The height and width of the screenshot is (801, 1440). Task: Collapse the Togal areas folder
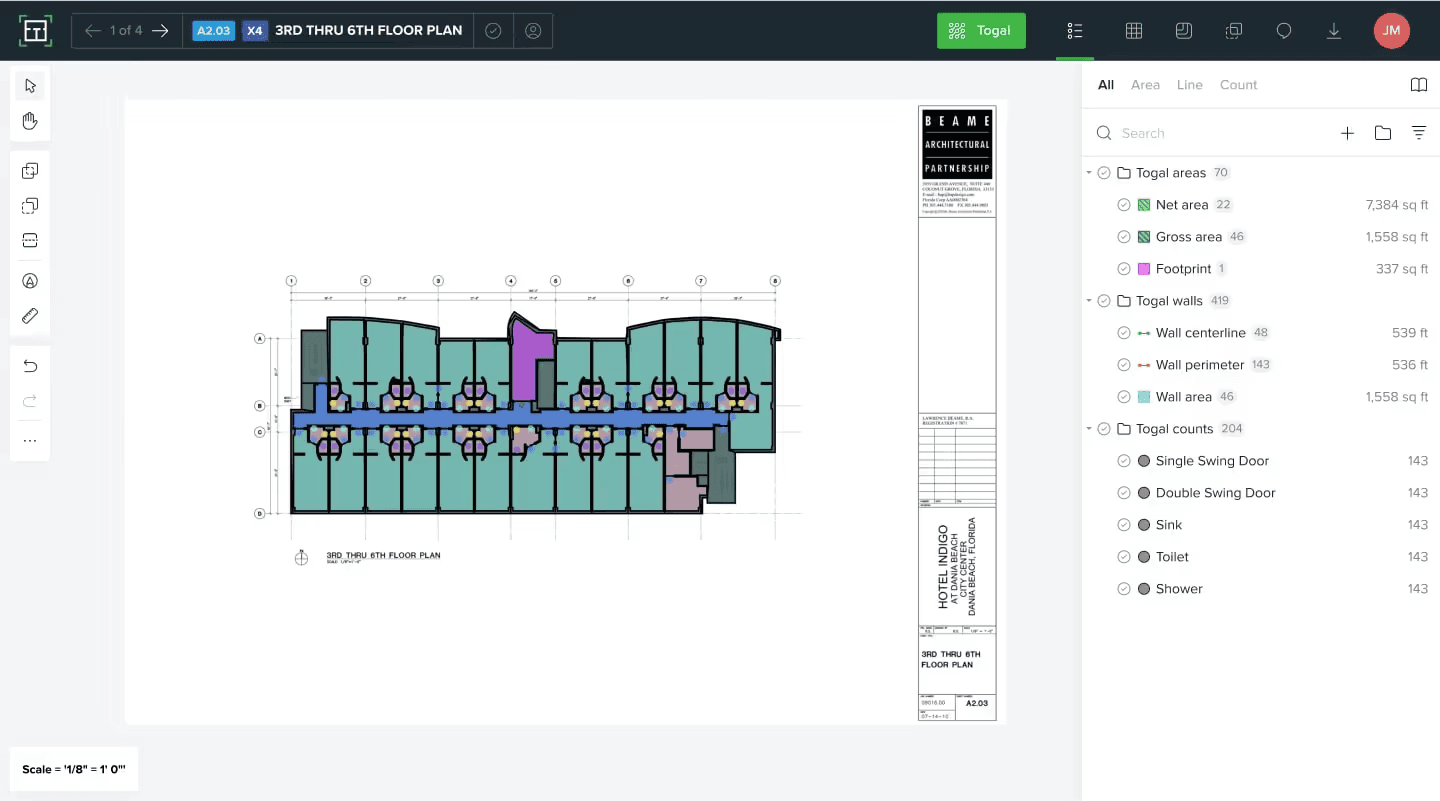[x=1089, y=173]
